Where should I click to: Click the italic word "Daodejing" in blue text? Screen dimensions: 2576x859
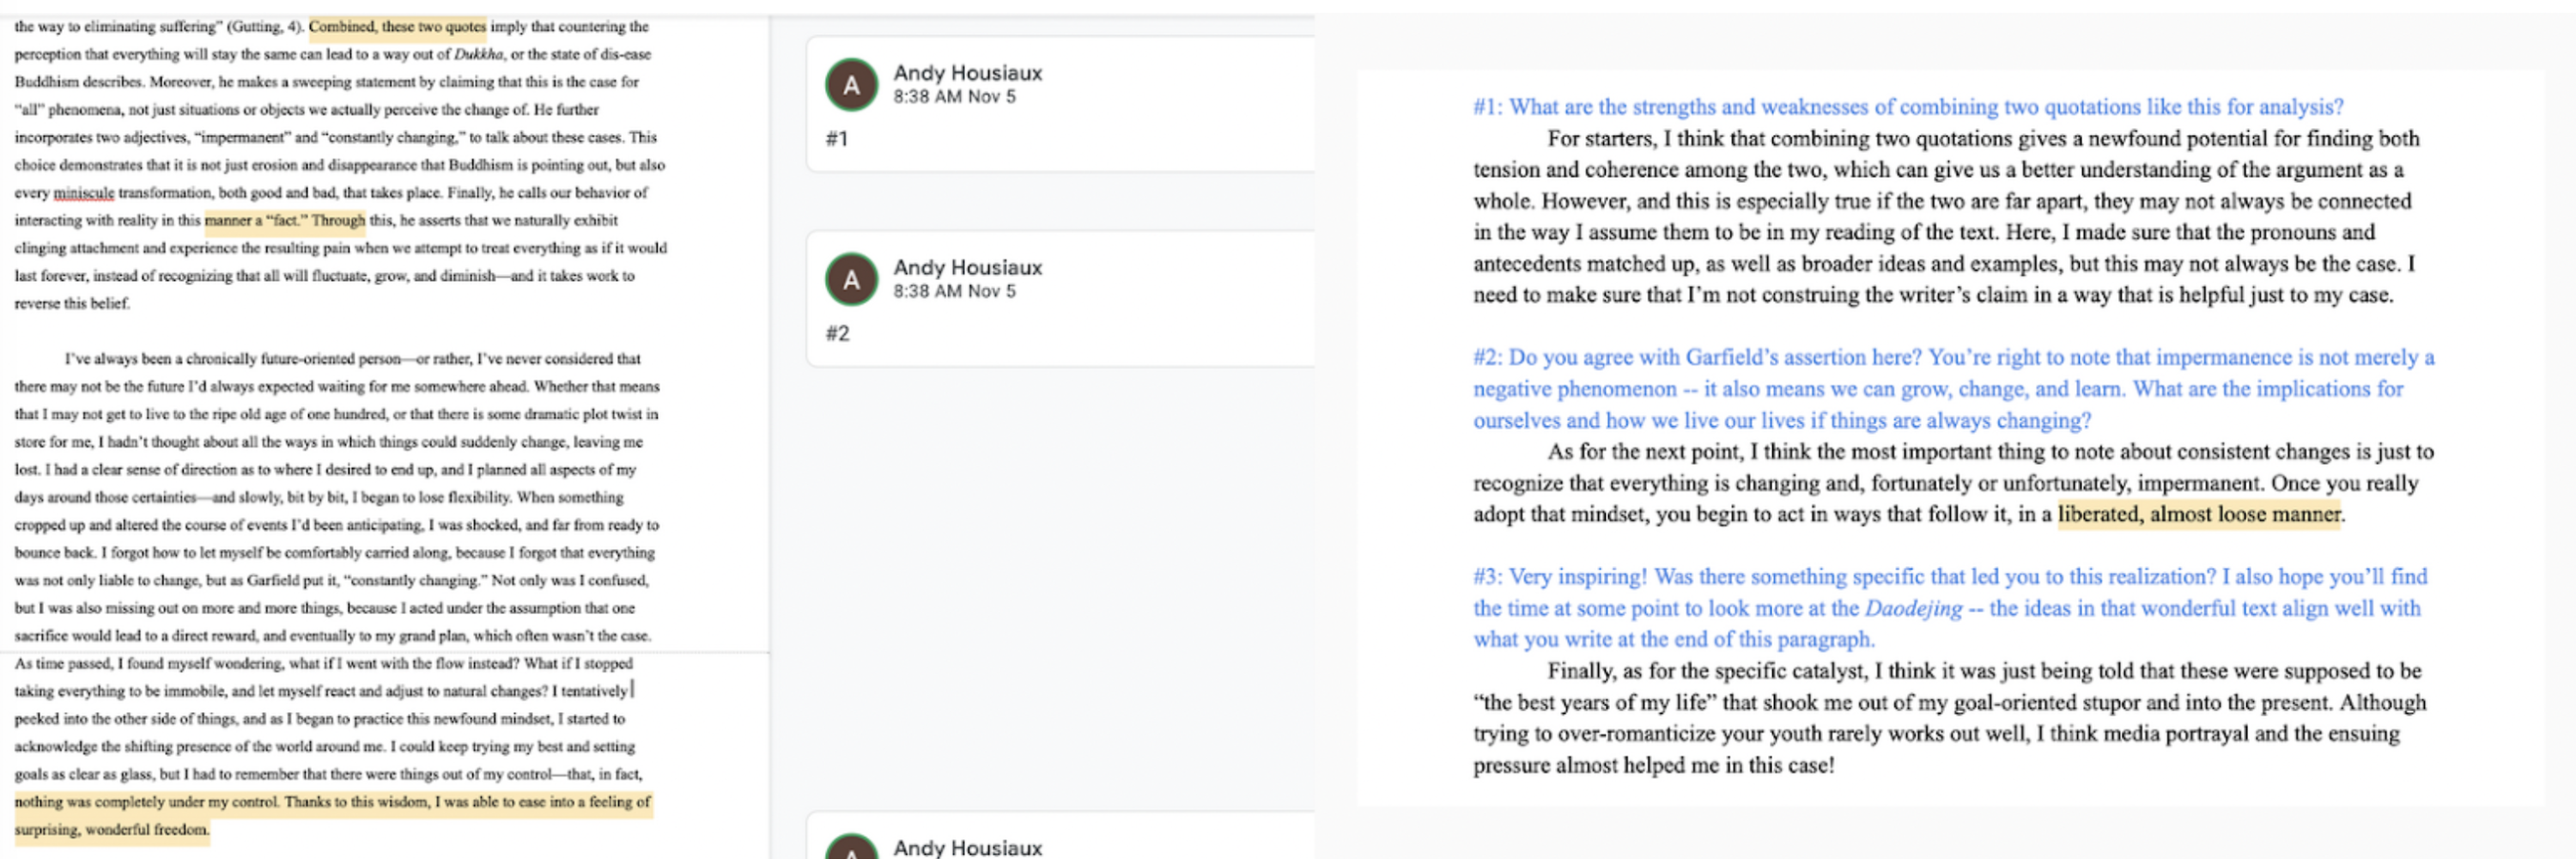pos(1913,608)
